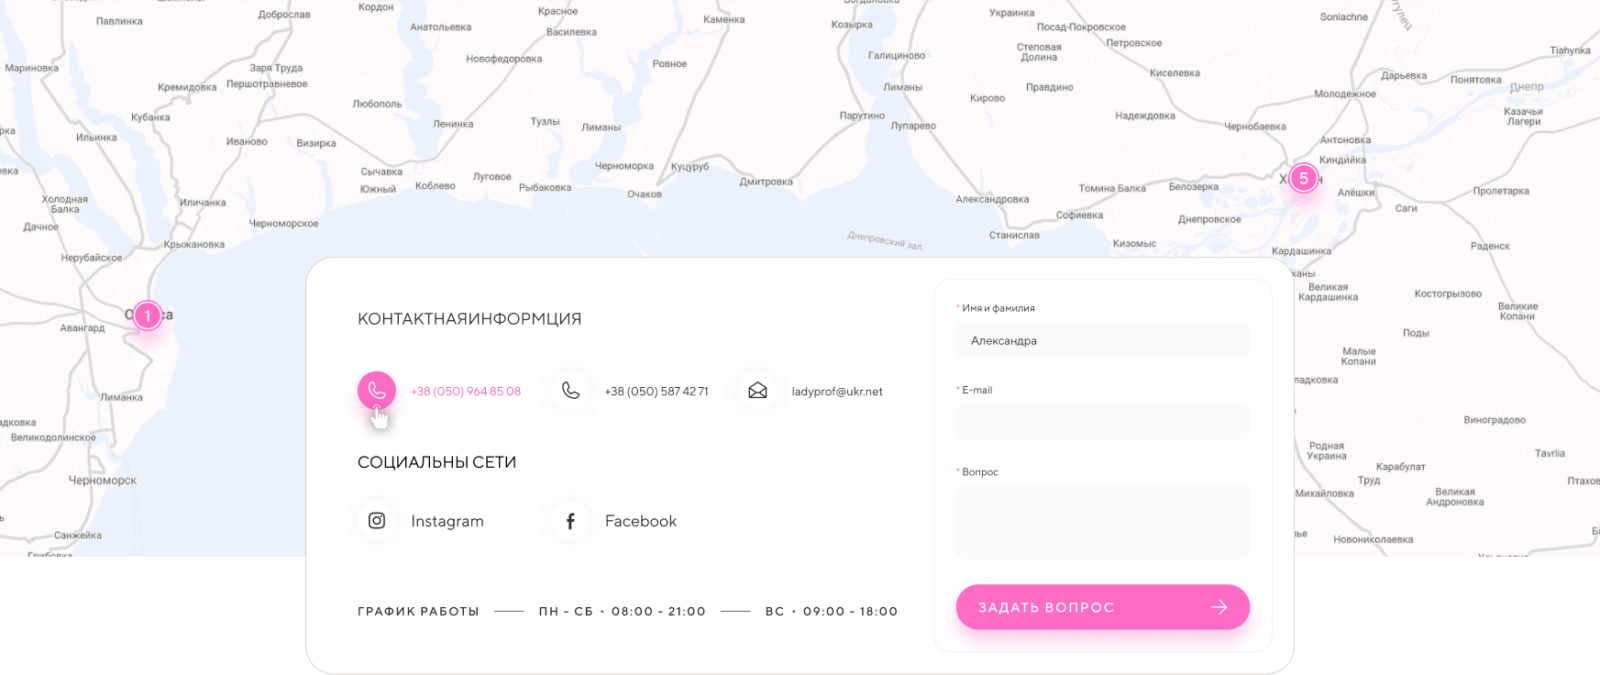Call the number +38 (050) 587 42 71
1600x675 pixels.
click(656, 392)
